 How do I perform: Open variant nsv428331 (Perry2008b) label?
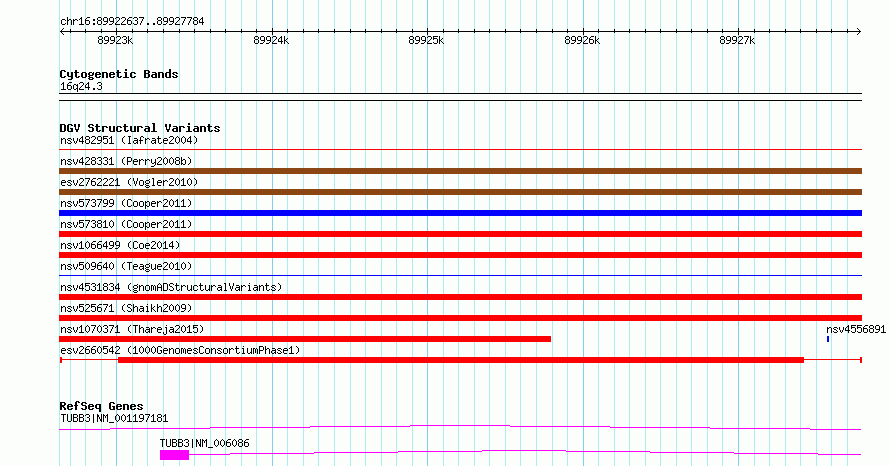pyautogui.click(x=126, y=161)
